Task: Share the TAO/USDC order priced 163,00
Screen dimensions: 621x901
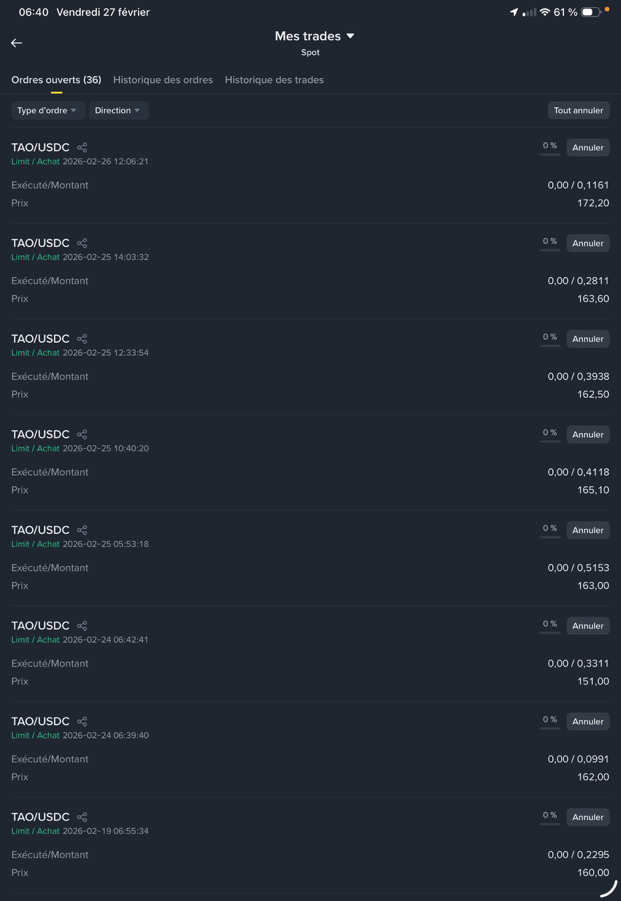Action: (x=82, y=530)
